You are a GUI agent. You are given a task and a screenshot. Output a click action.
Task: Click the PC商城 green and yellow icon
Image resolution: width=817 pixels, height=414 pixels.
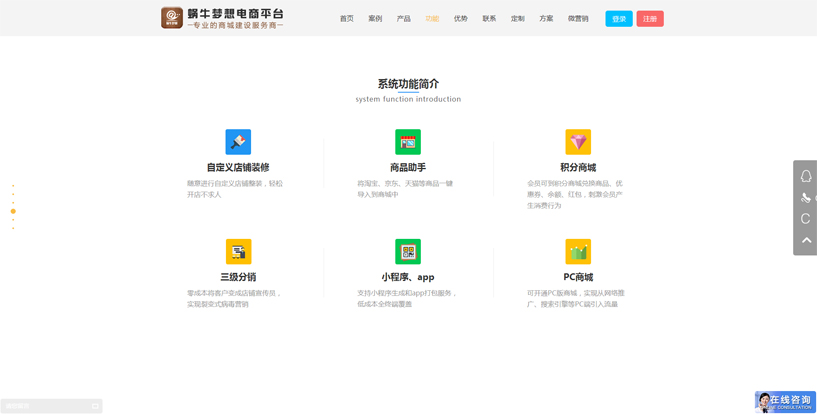578,251
